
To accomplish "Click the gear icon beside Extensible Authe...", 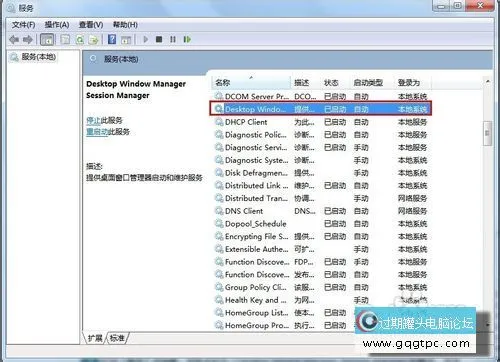I will 219,249.
